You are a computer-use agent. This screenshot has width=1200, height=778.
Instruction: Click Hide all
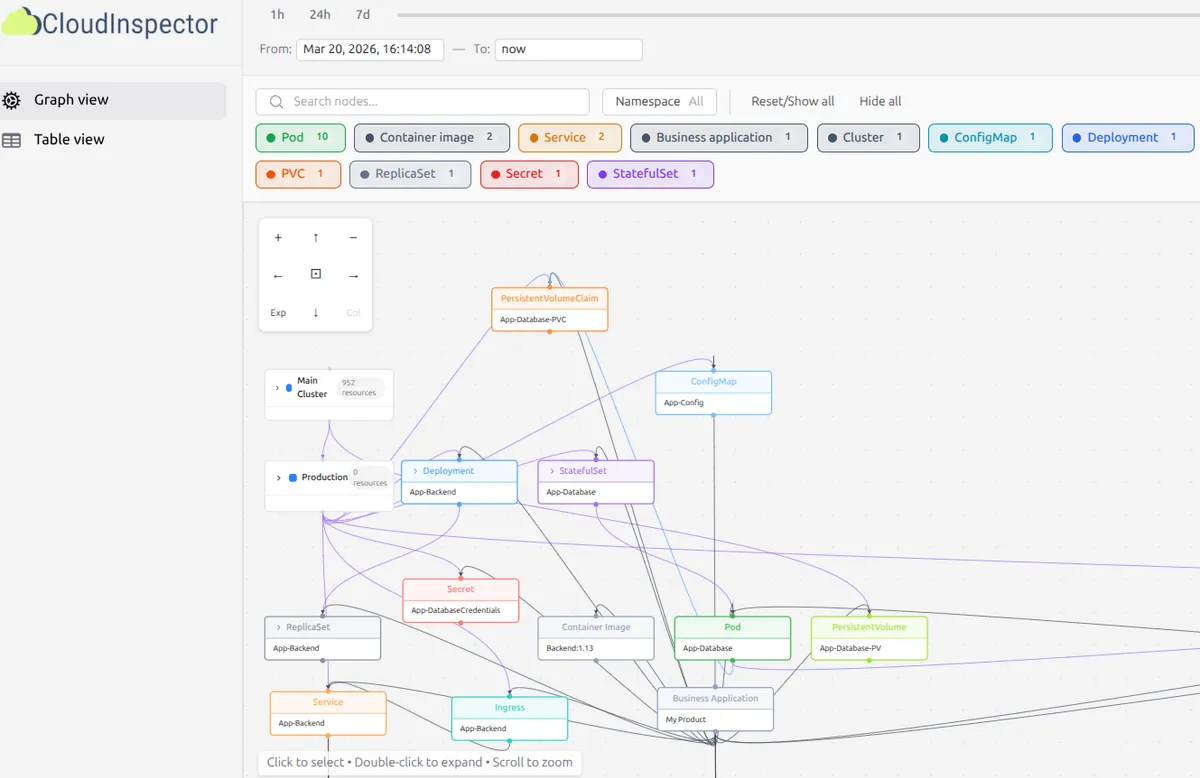(879, 101)
